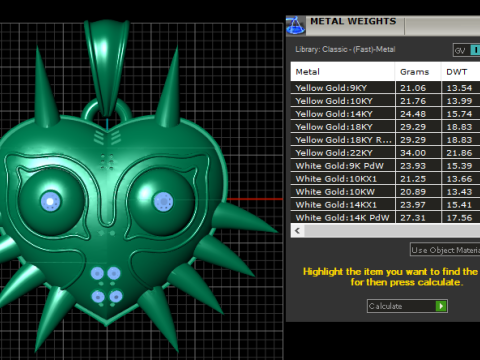Click the 21.25 grams cell

[418, 179]
